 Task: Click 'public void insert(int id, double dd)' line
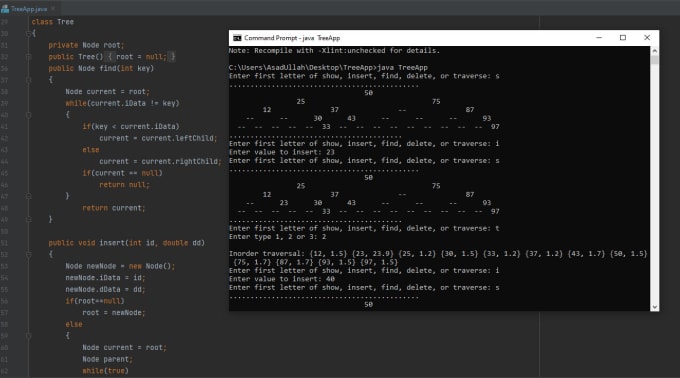coord(127,243)
